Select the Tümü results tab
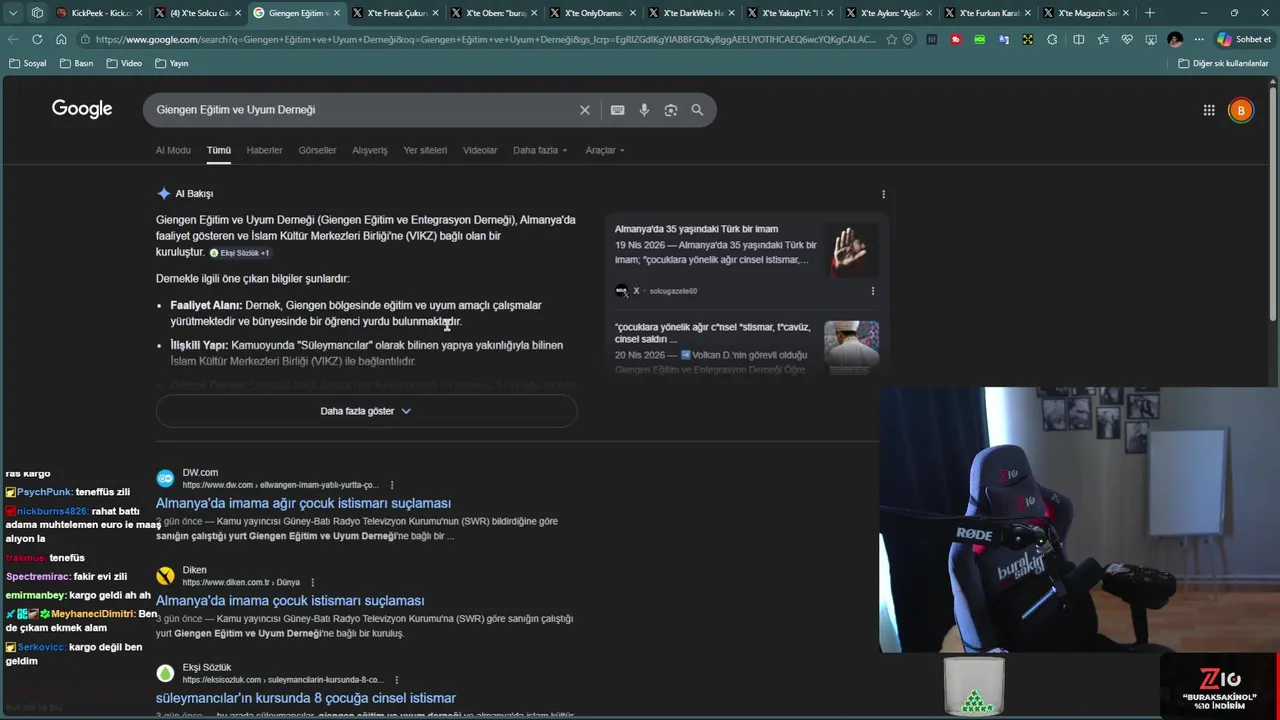 219,150
